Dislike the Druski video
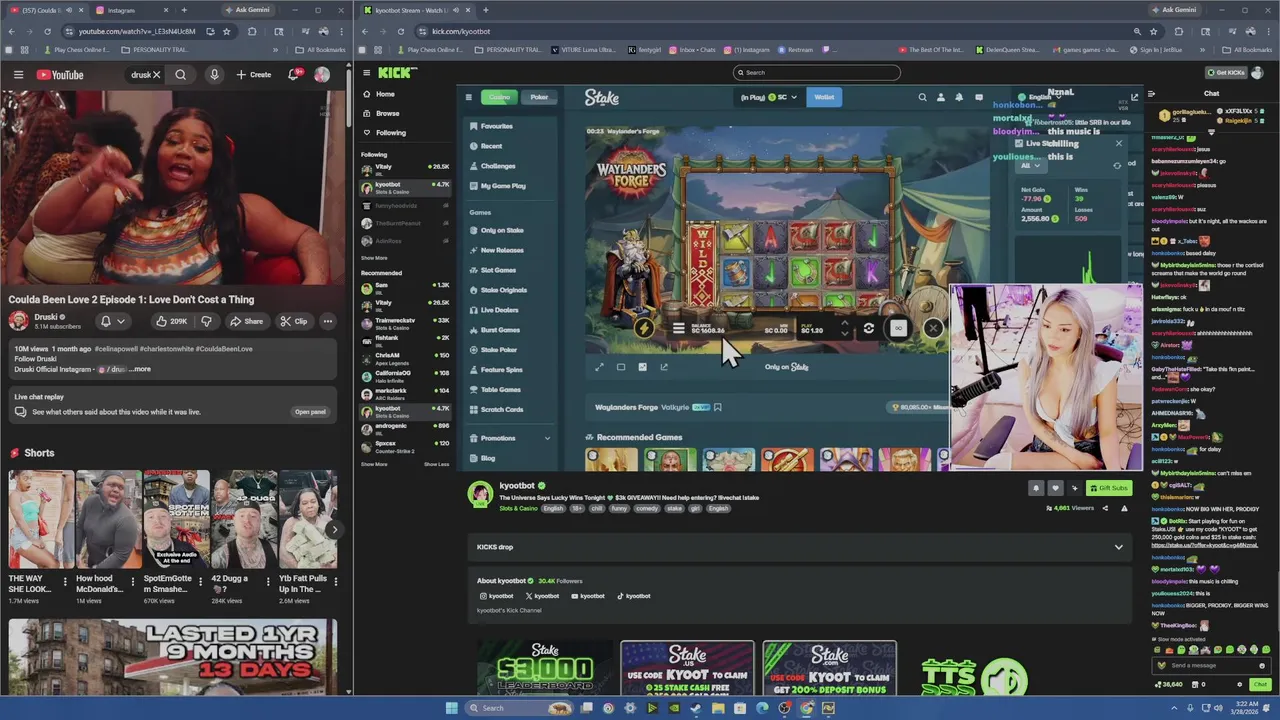1280x720 pixels. [207, 321]
